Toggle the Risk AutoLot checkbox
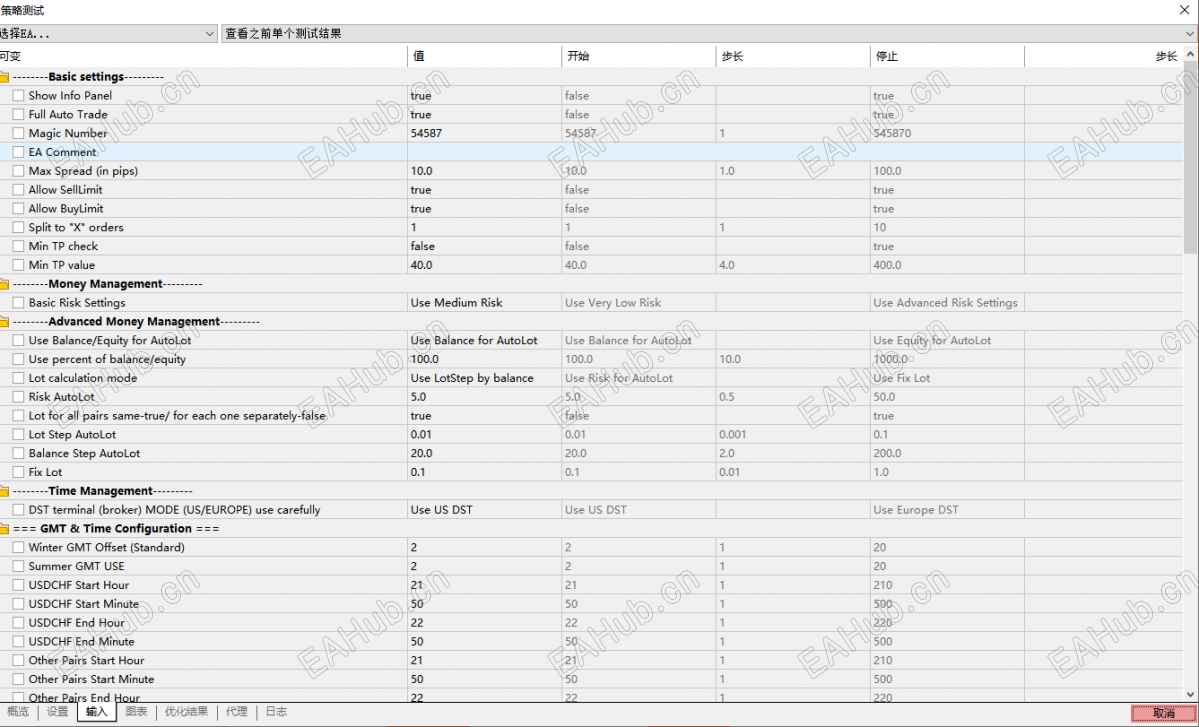This screenshot has width=1199, height=727. [18, 397]
